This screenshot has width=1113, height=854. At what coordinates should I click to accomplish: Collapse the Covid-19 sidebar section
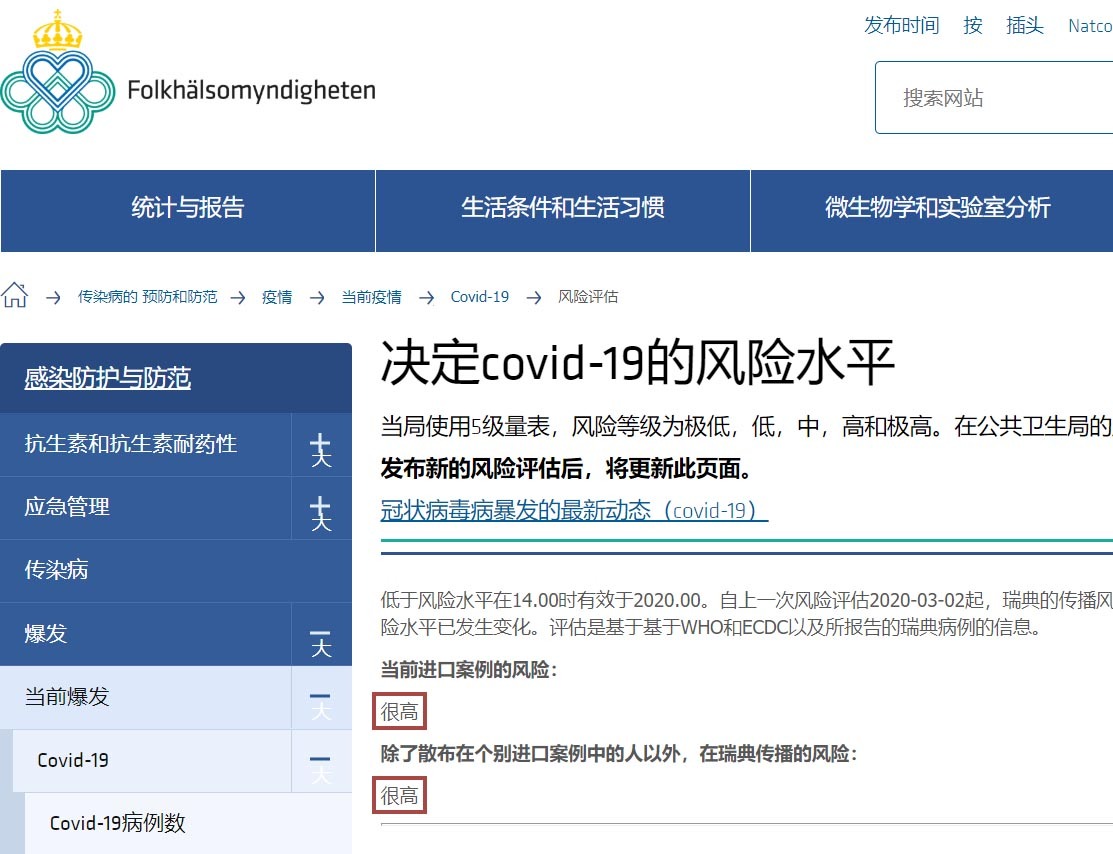(322, 760)
